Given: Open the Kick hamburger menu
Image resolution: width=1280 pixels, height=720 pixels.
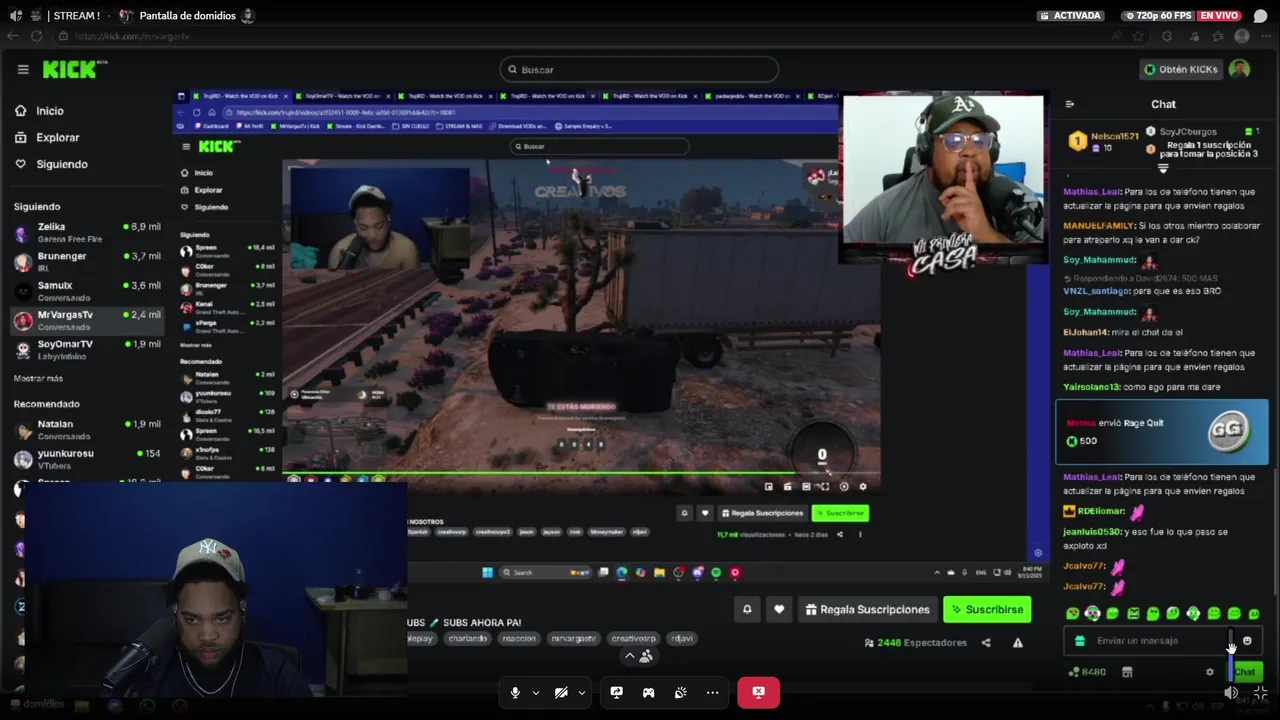Looking at the screenshot, I should 23,69.
